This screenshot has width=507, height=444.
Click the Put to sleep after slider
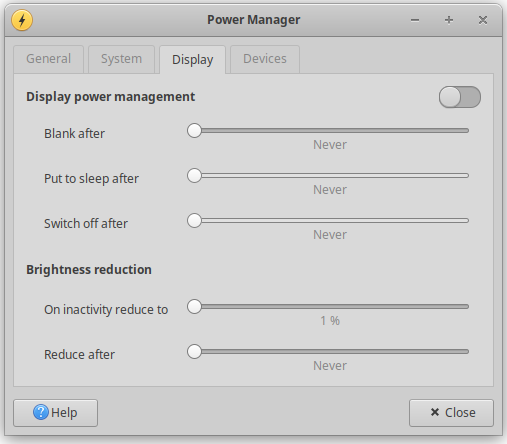pos(328,176)
